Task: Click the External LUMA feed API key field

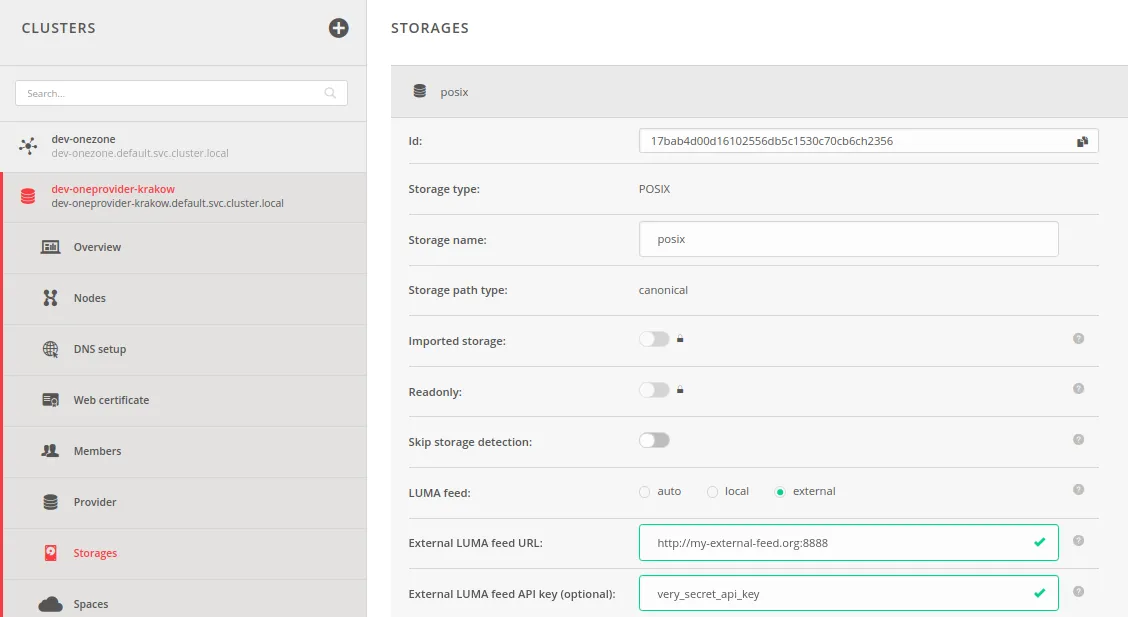Action: pos(849,592)
